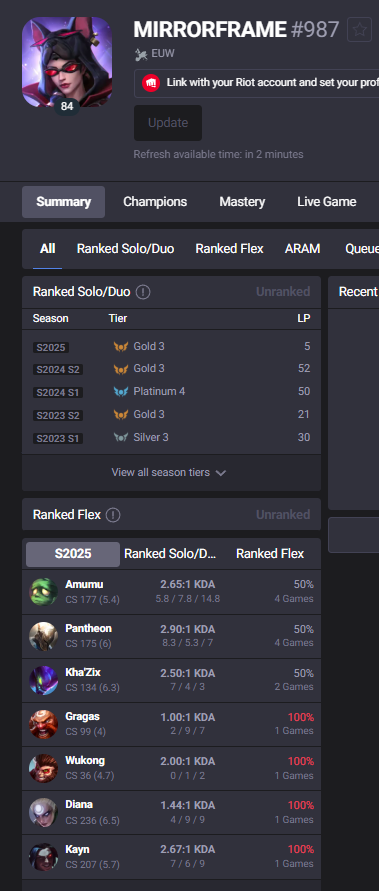Open the Champions tab
This screenshot has height=891, width=379.
155,202
